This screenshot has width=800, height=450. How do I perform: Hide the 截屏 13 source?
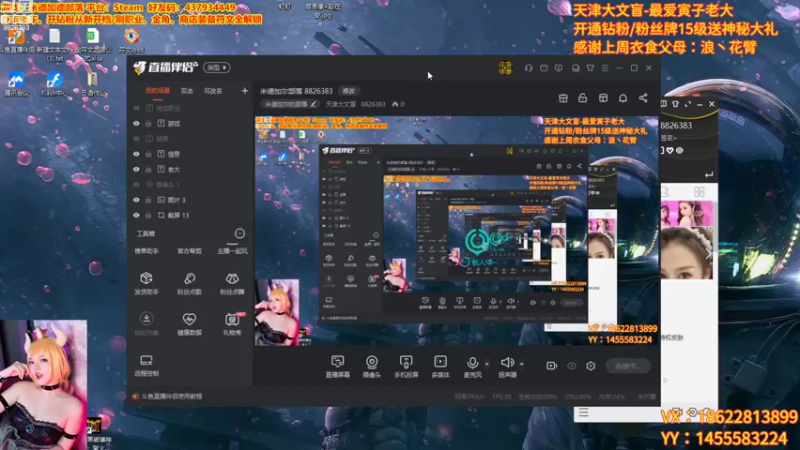coord(136,215)
